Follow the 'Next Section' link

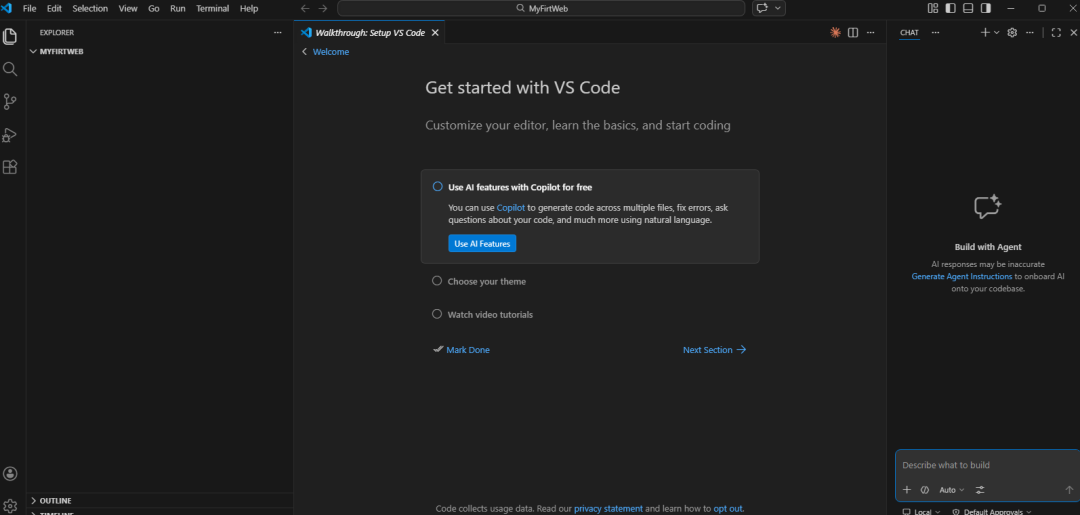click(714, 350)
